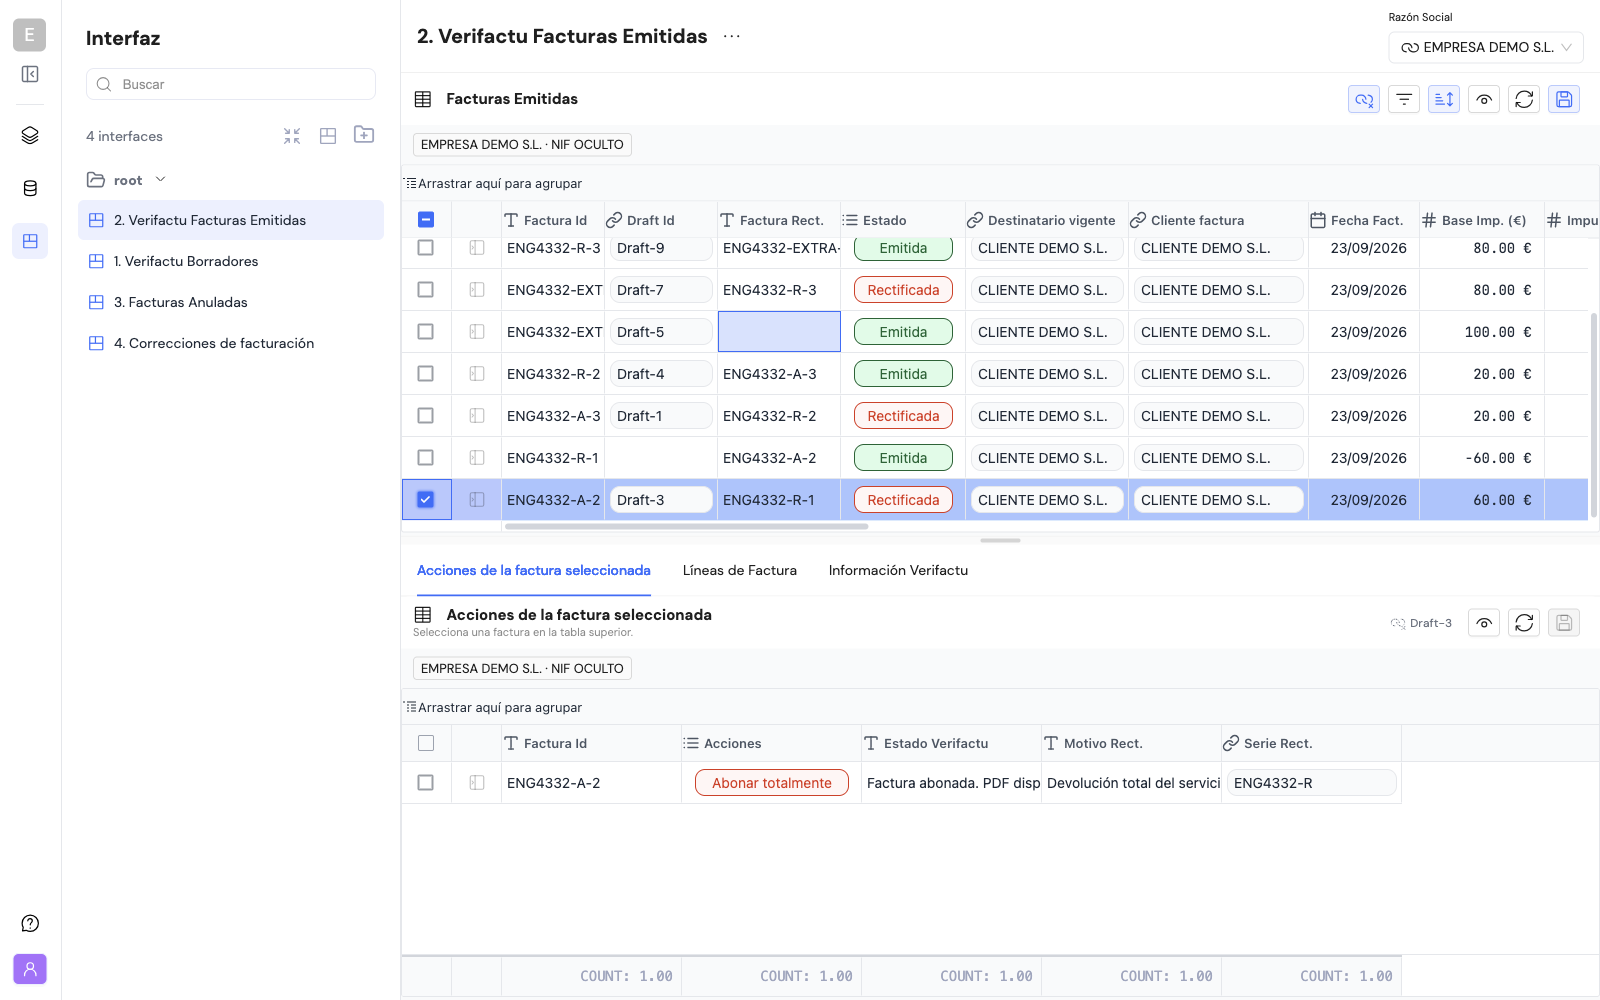
Task: Click the Abonar totalmente button
Action: point(772,783)
